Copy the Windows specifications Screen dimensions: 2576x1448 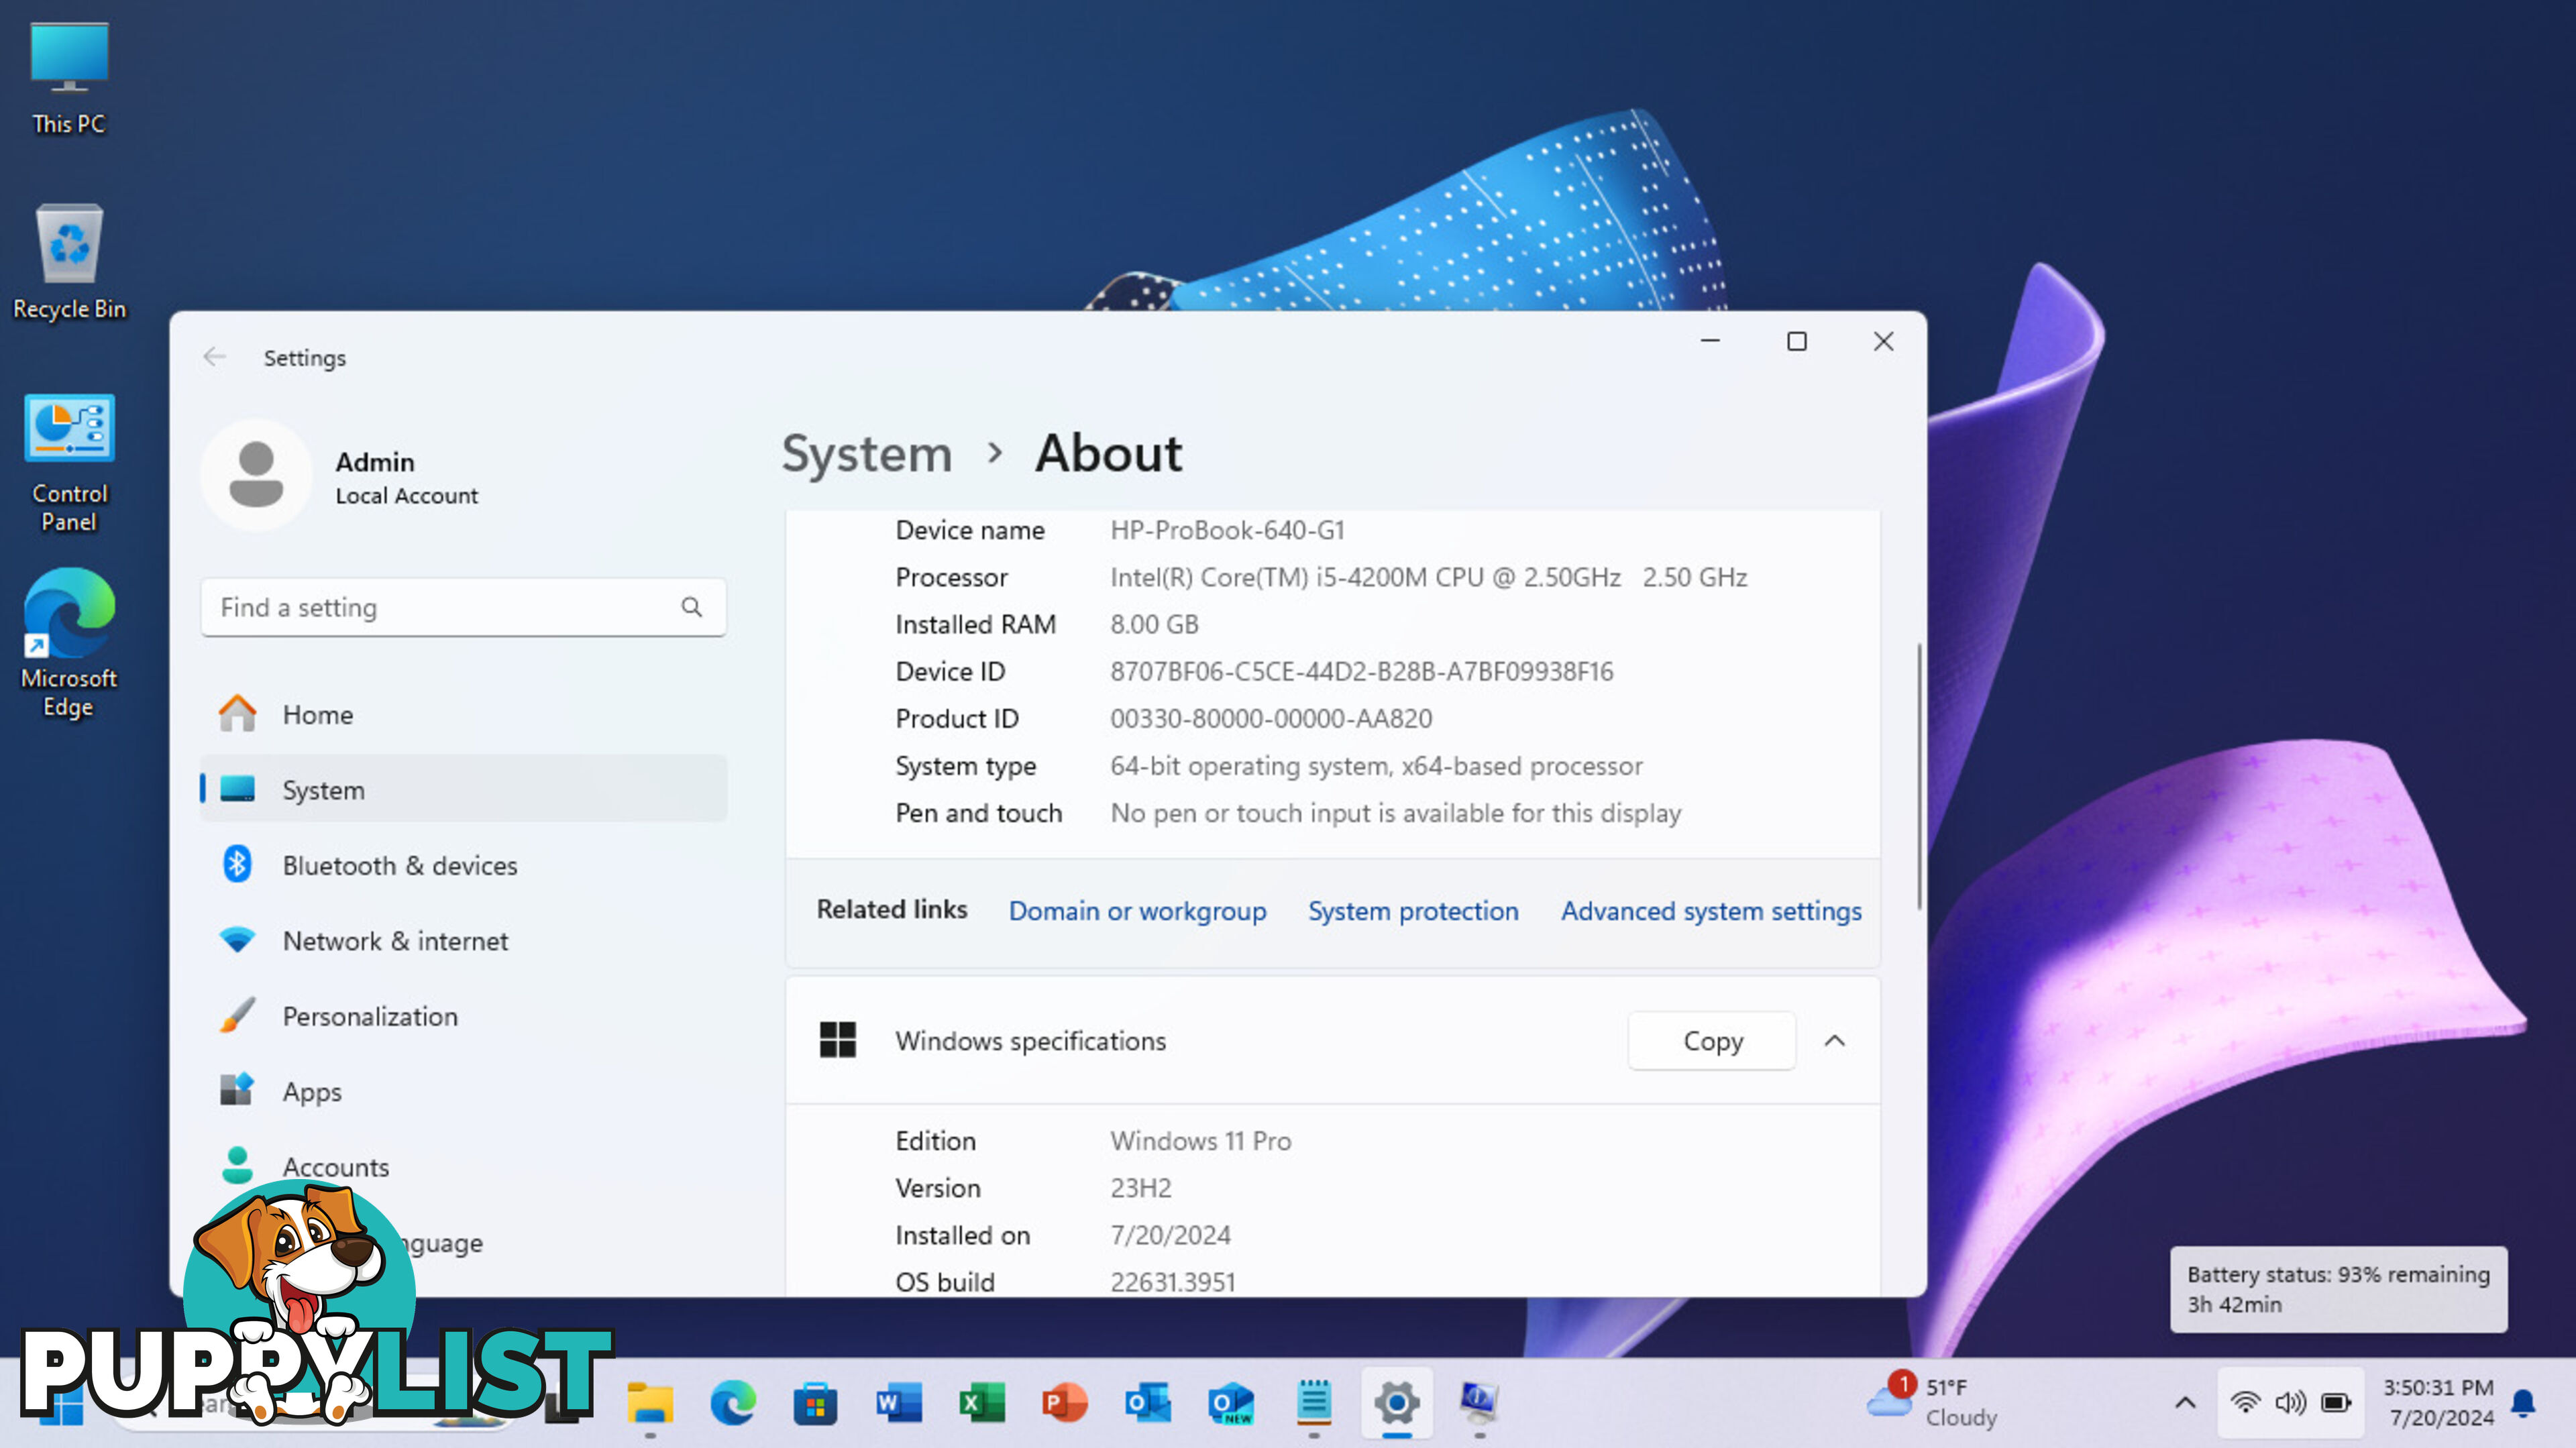point(1712,1041)
